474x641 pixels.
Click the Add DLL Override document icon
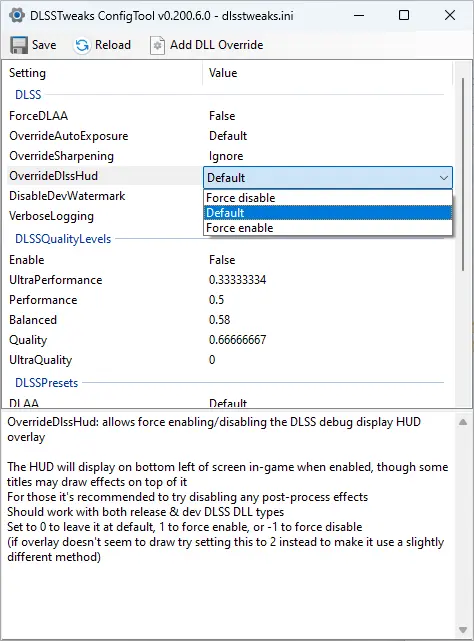tap(157, 45)
